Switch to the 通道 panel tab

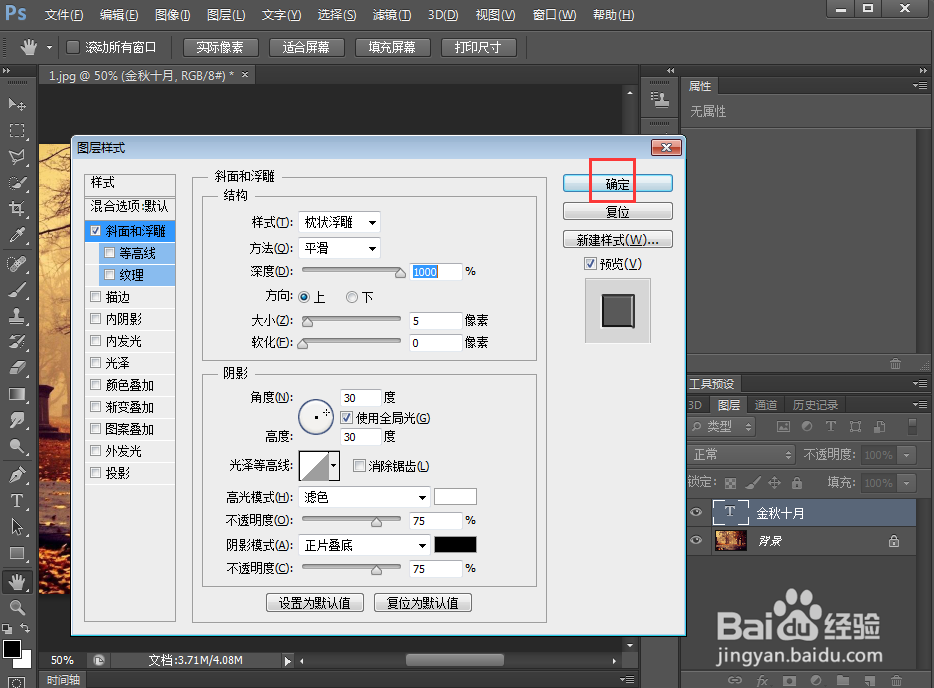[x=766, y=404]
